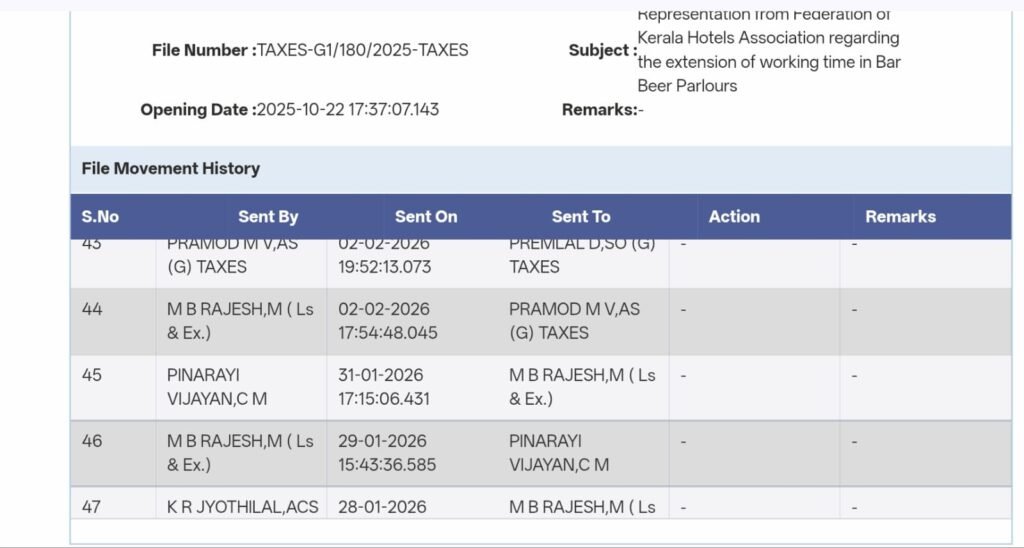Click the Remarks column header
Image resolution: width=1024 pixels, height=548 pixels.
click(900, 216)
